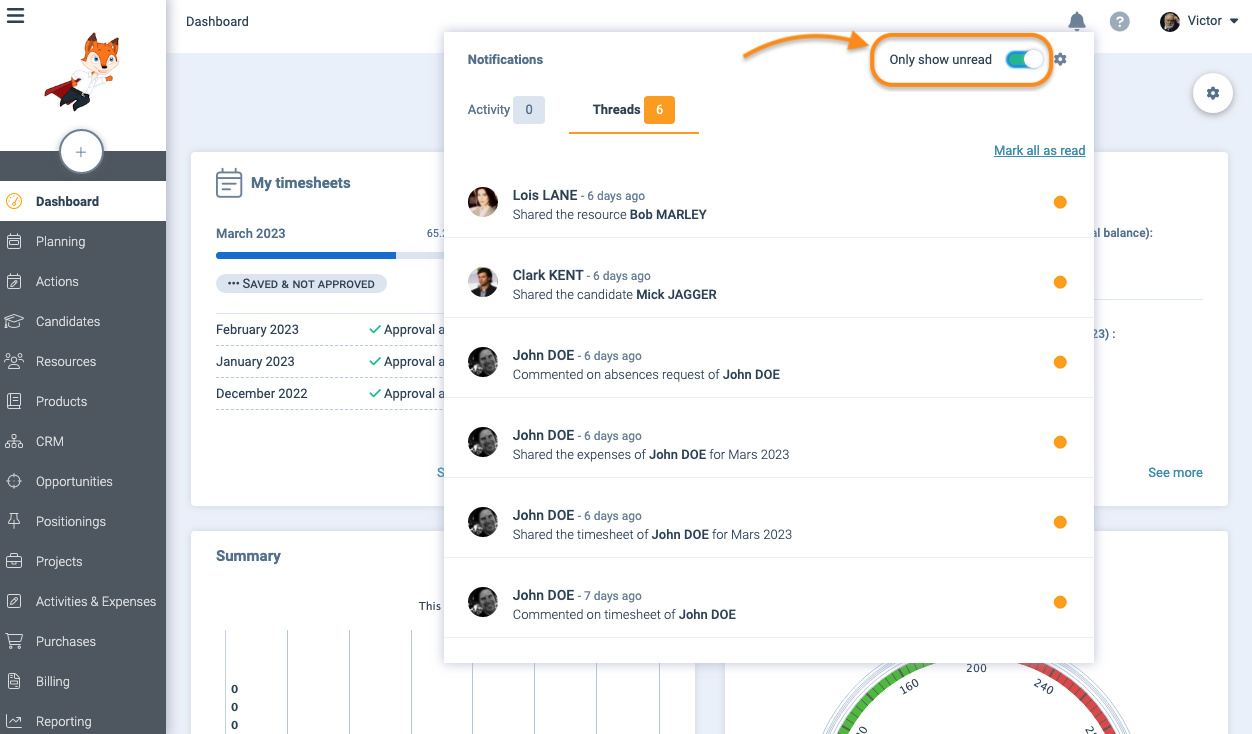Click the Products icon in sidebar

[x=14, y=401]
